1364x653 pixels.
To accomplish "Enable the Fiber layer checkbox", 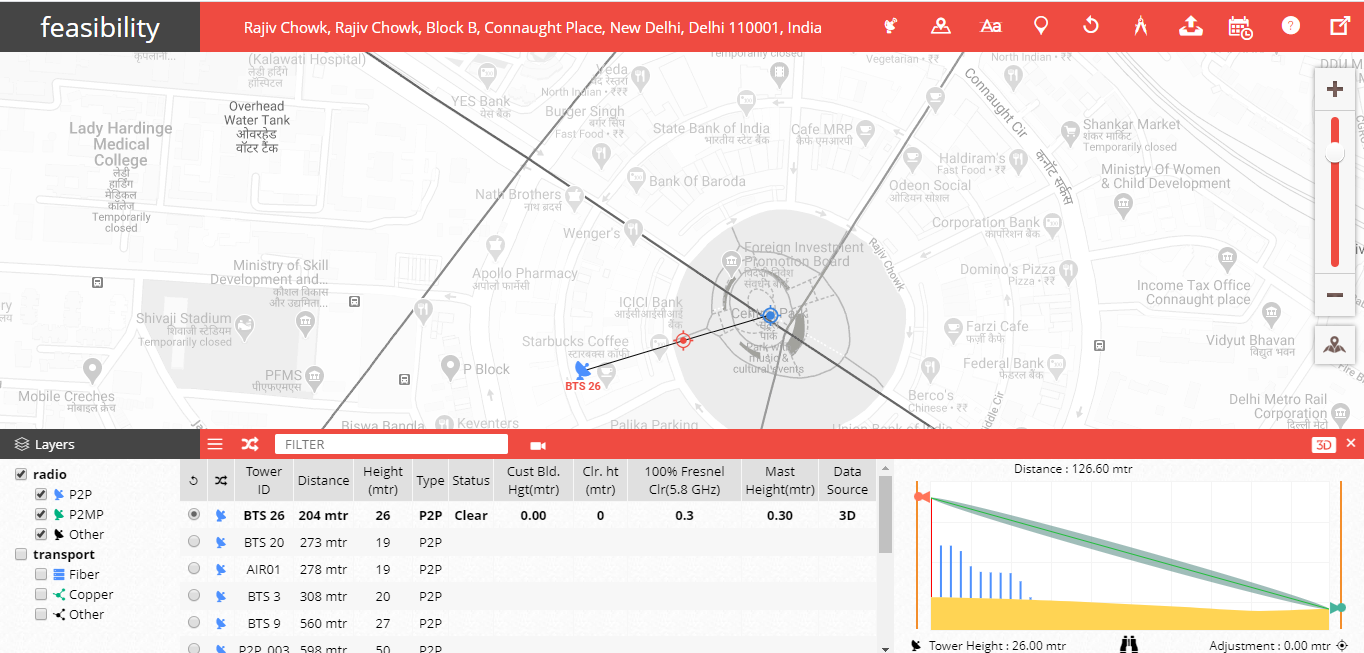I will pyautogui.click(x=41, y=574).
